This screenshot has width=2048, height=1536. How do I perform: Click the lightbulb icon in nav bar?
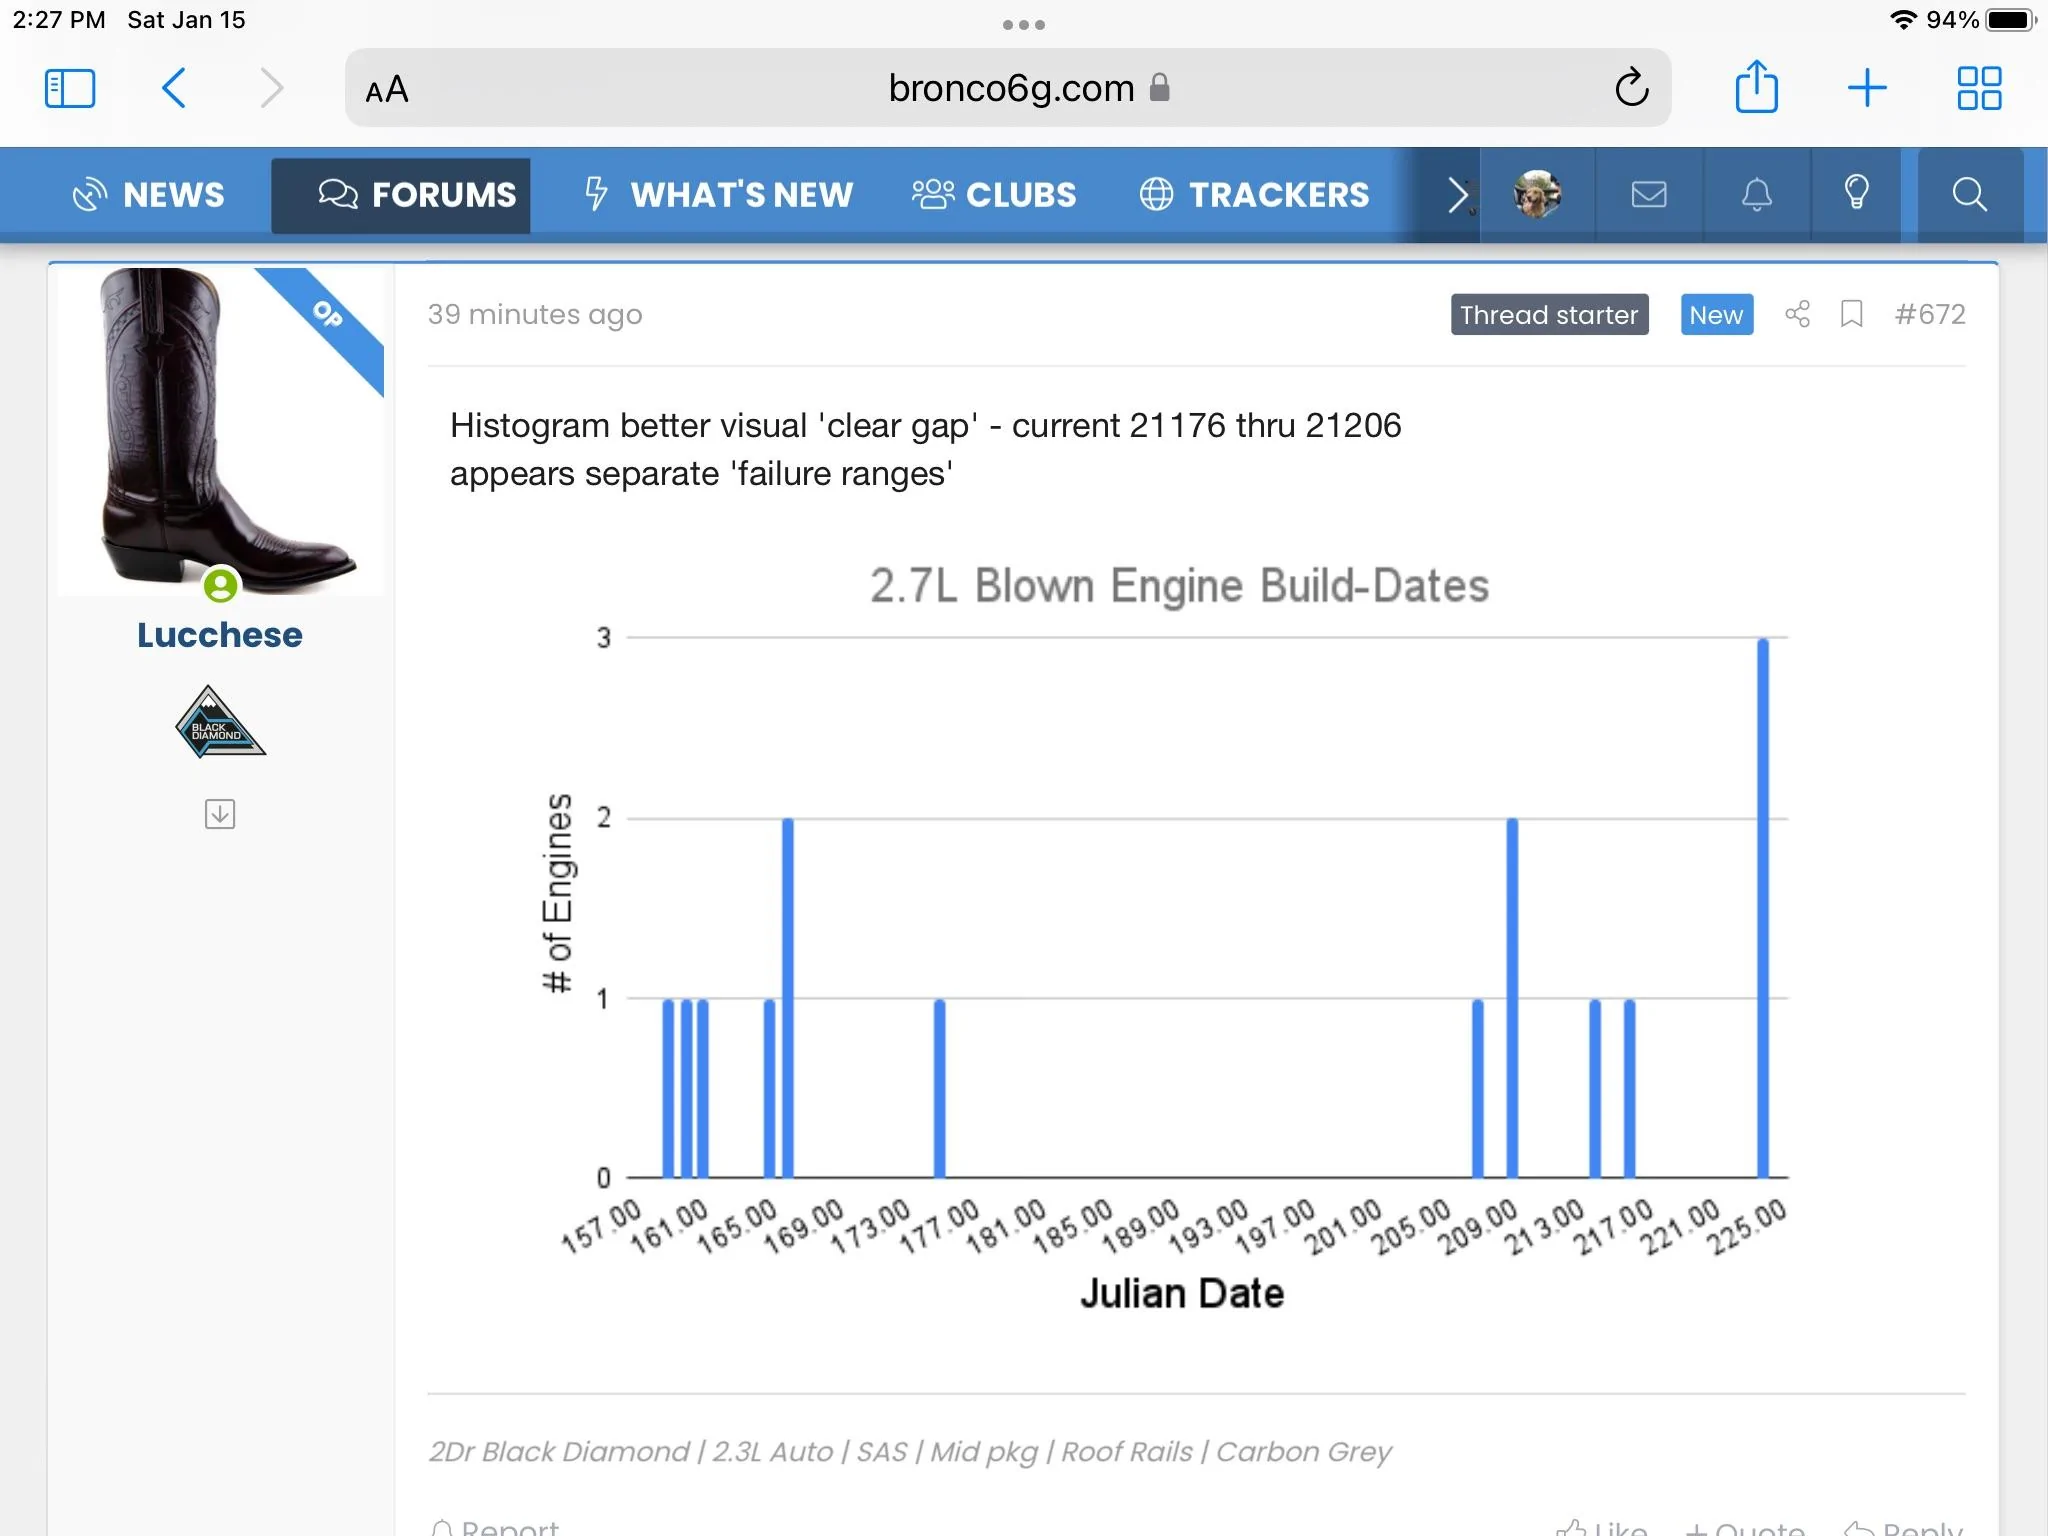(1856, 192)
